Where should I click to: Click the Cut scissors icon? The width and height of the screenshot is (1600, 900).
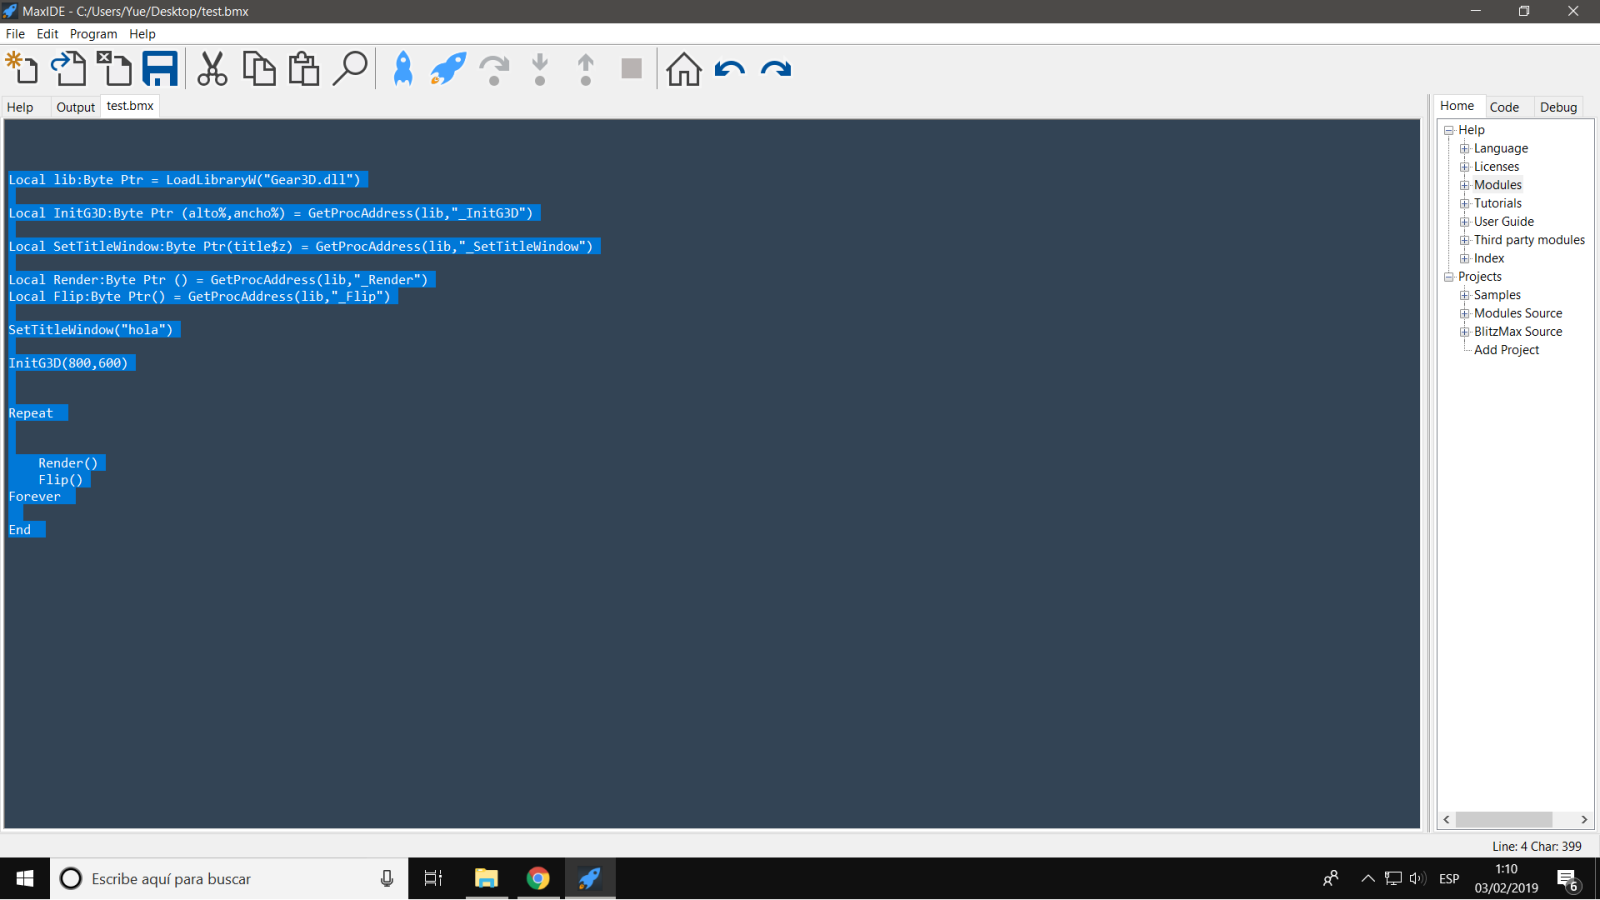pyautogui.click(x=212, y=69)
